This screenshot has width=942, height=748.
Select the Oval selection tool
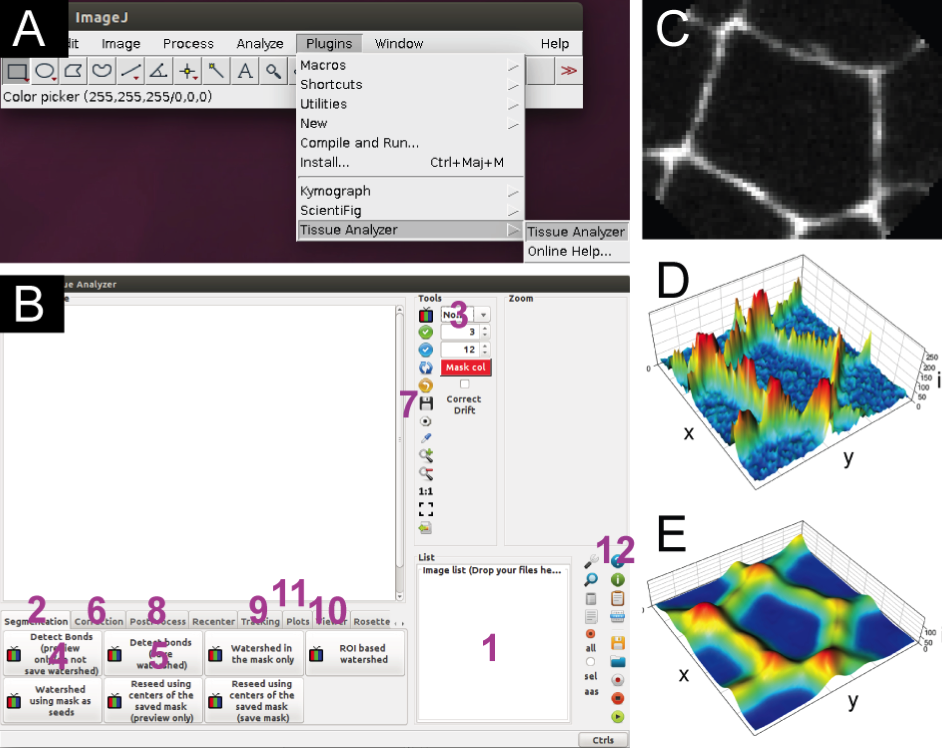pos(45,71)
